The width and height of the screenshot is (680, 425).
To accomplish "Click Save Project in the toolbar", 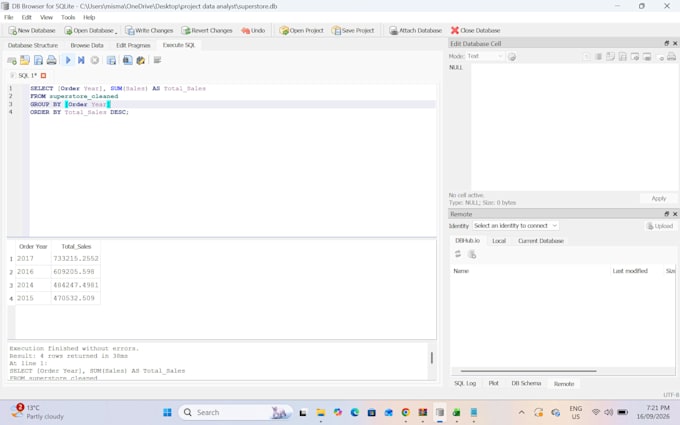I will click(353, 30).
